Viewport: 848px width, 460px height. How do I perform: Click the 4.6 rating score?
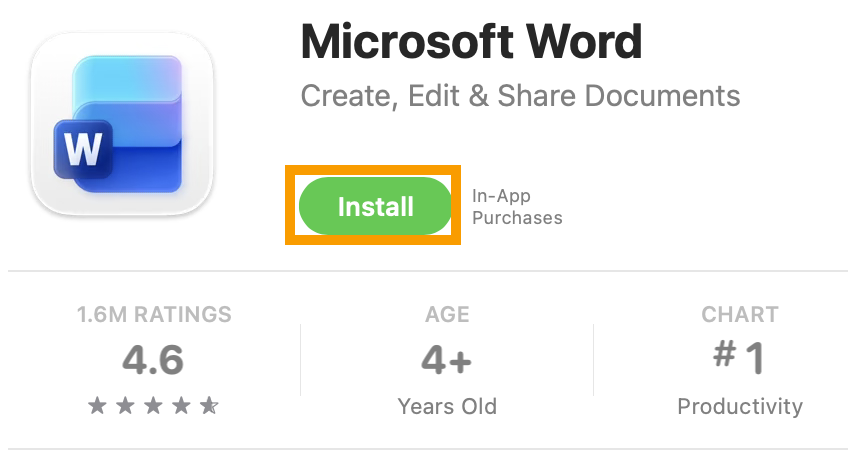[x=154, y=360]
